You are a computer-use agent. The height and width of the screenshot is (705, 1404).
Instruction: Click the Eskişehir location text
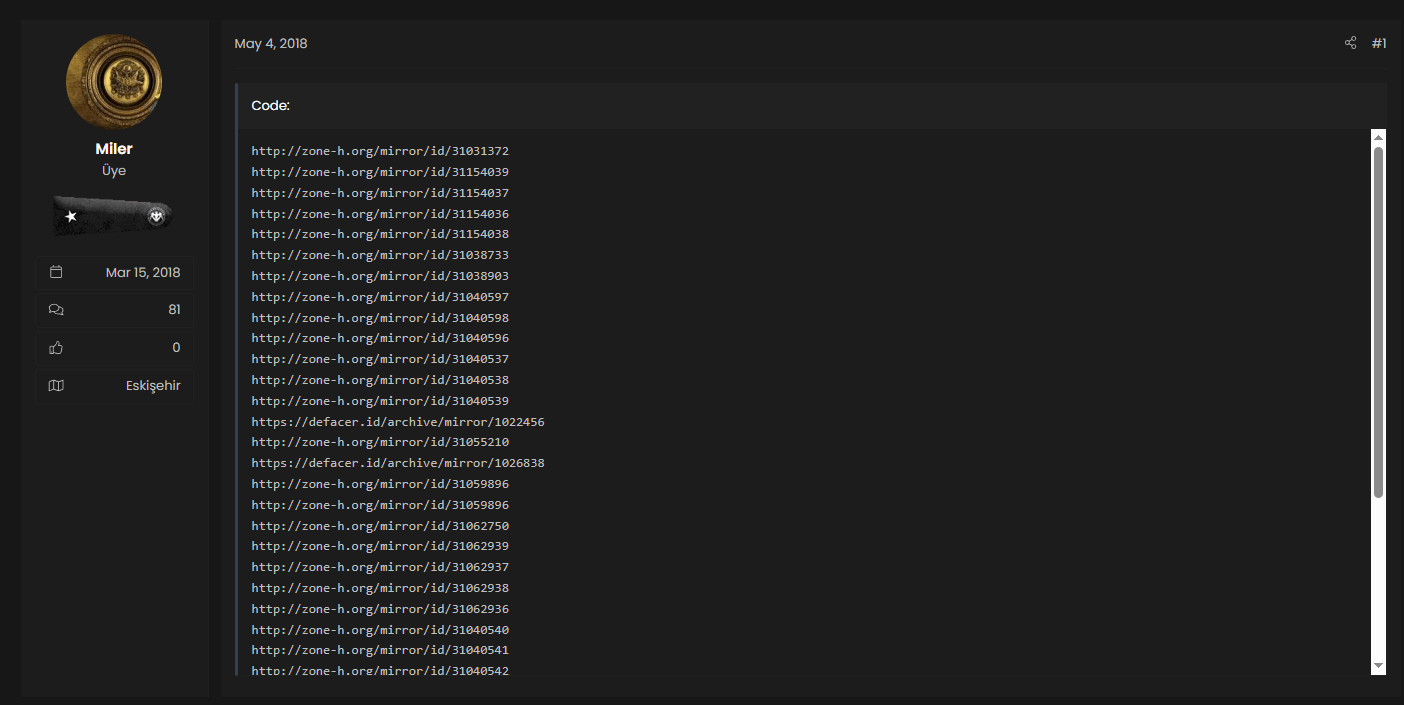pyautogui.click(x=153, y=386)
